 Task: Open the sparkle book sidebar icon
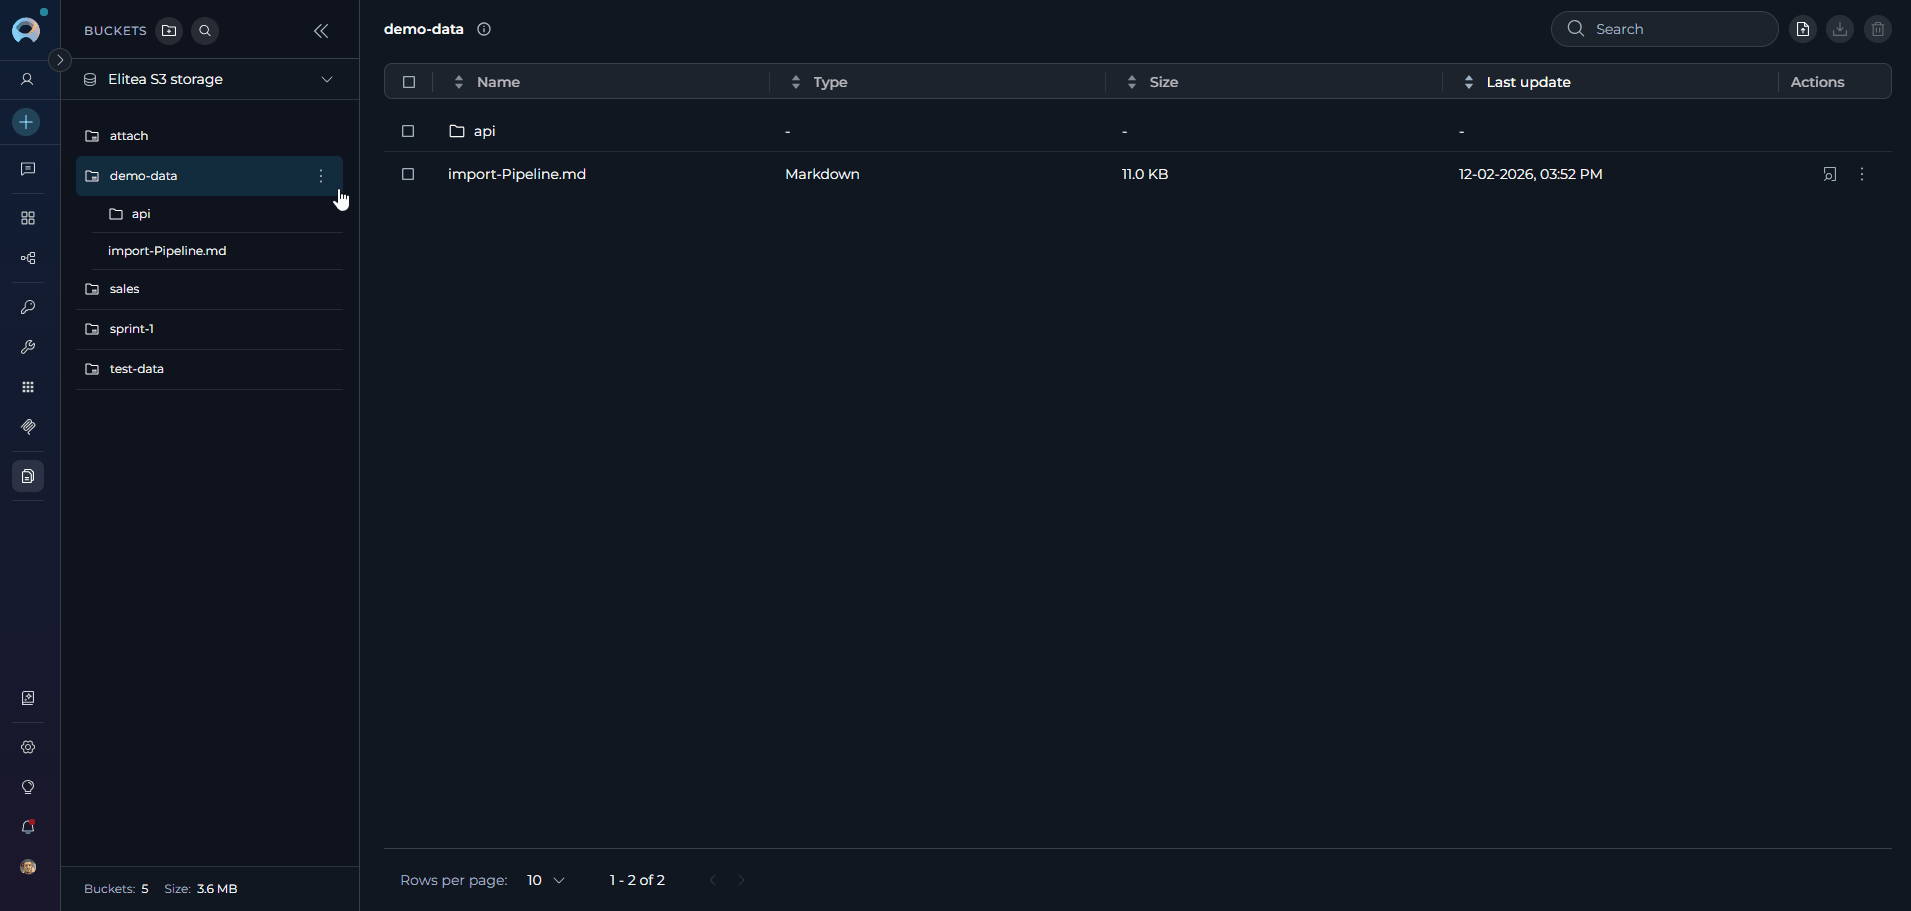[28, 698]
